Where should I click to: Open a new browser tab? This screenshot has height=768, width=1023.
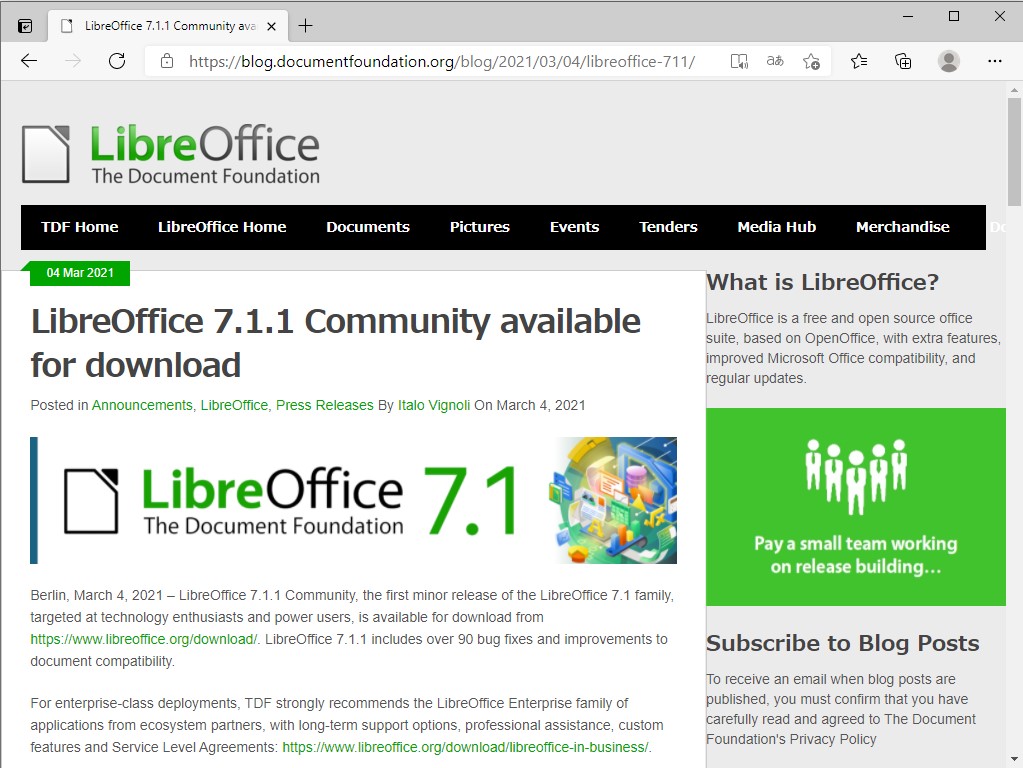[x=304, y=26]
